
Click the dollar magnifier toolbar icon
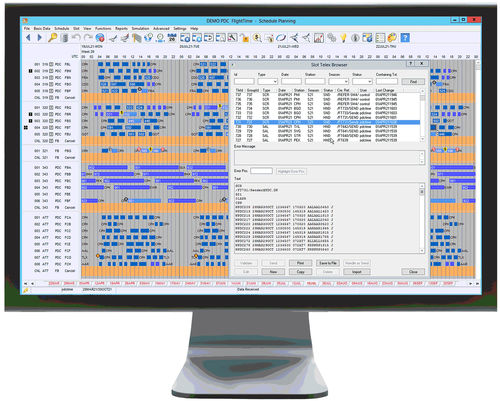257,38
